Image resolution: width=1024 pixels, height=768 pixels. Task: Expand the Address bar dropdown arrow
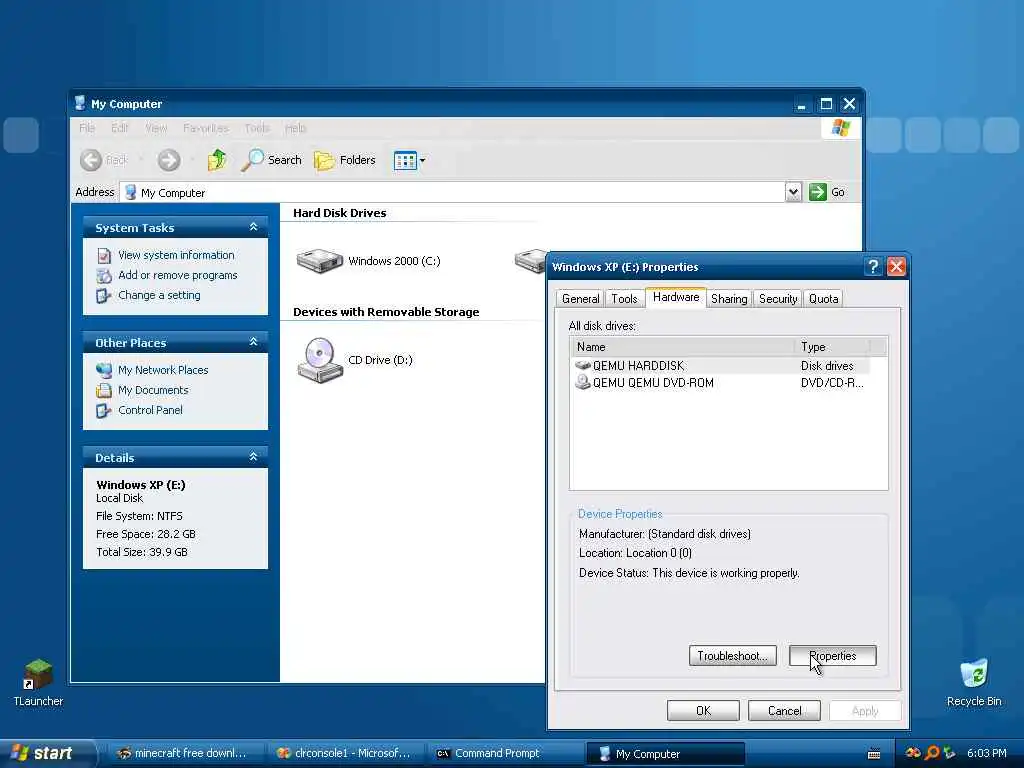793,192
